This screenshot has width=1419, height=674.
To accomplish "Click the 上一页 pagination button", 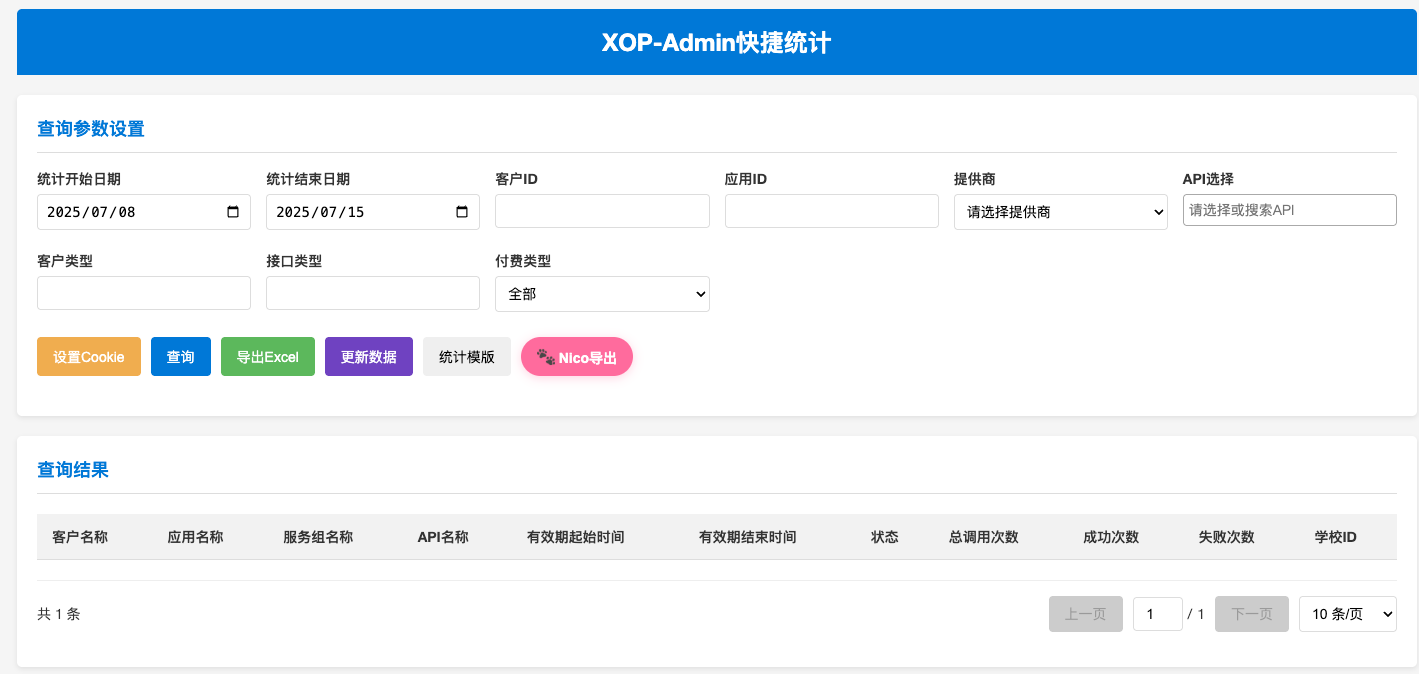I will [x=1085, y=614].
